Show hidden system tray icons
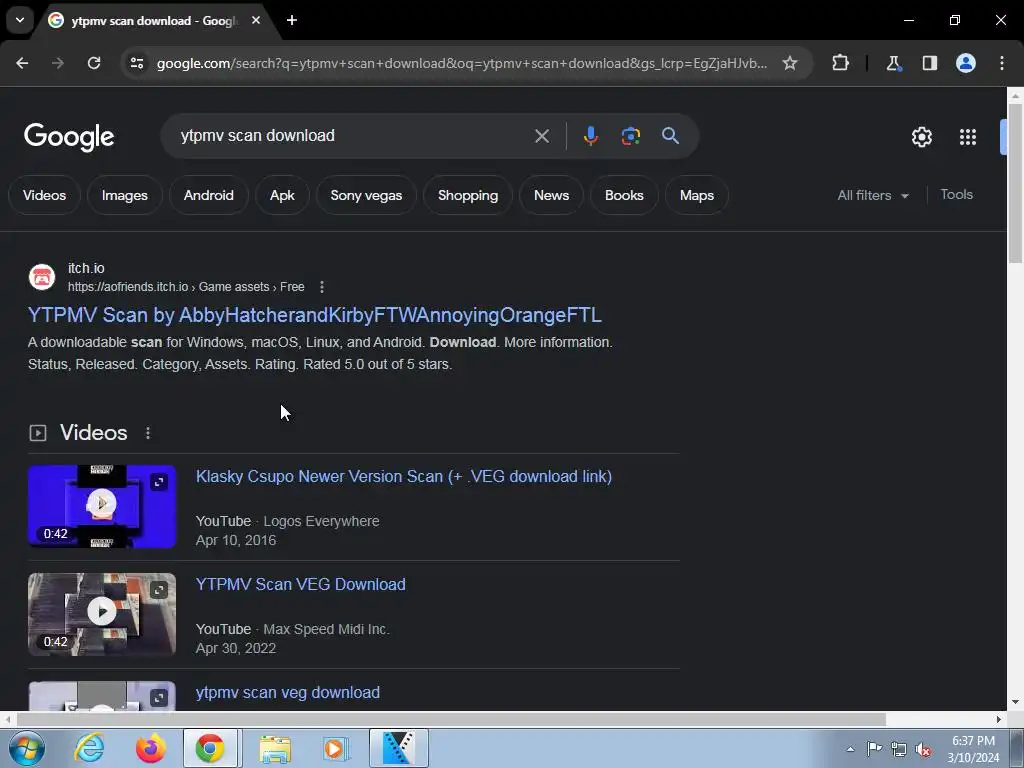The width and height of the screenshot is (1024, 768). click(x=850, y=749)
